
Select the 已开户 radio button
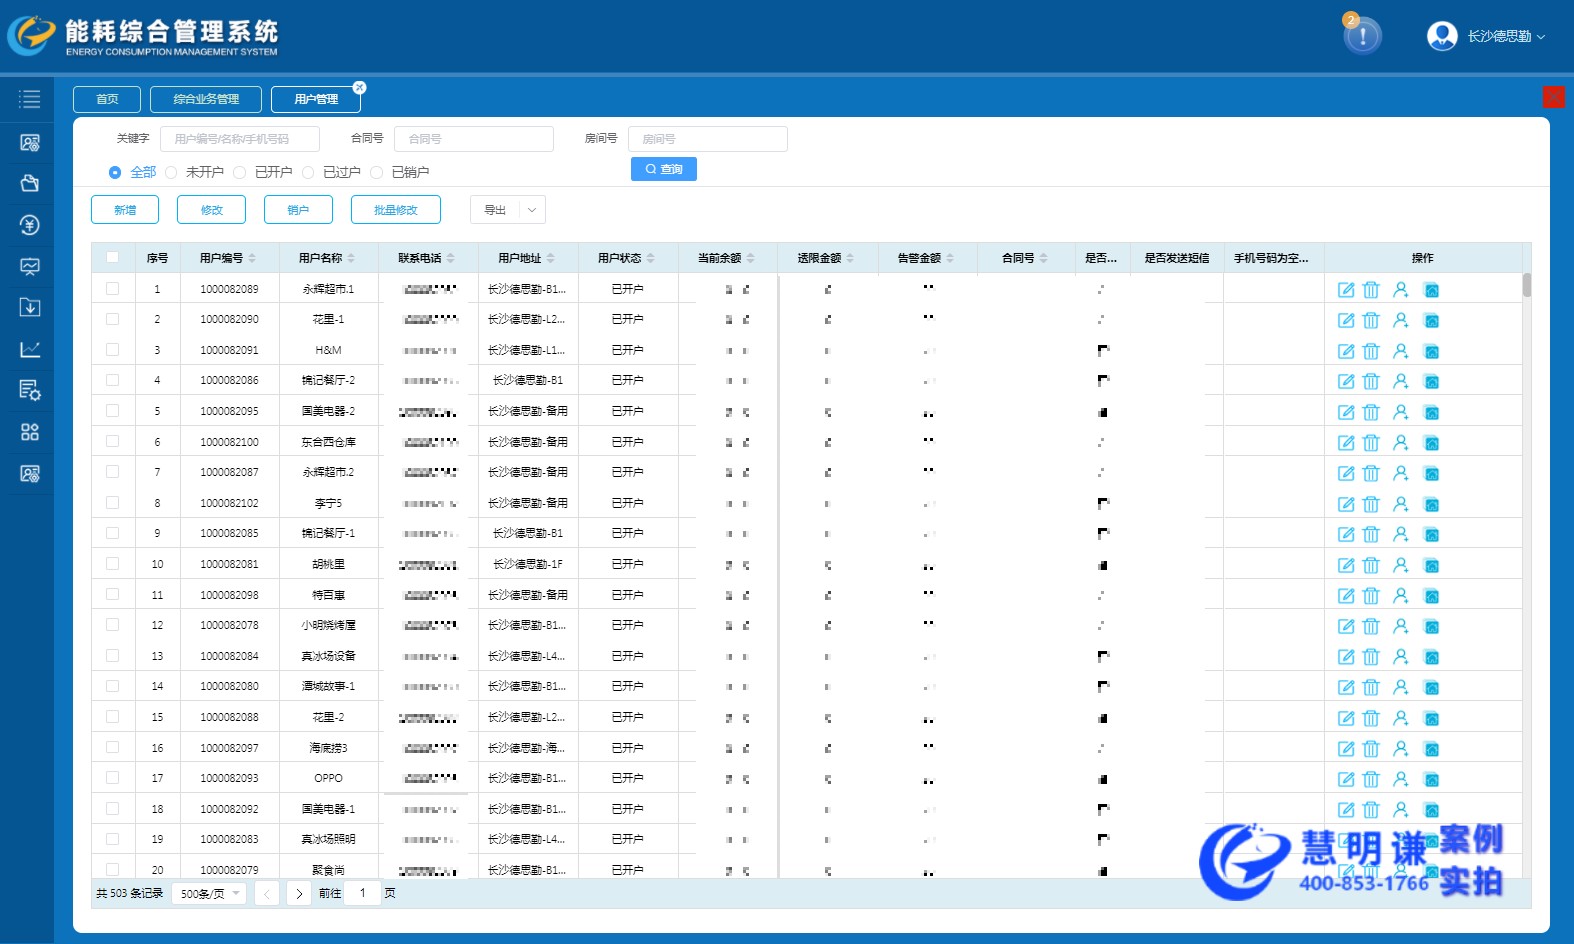(x=240, y=172)
